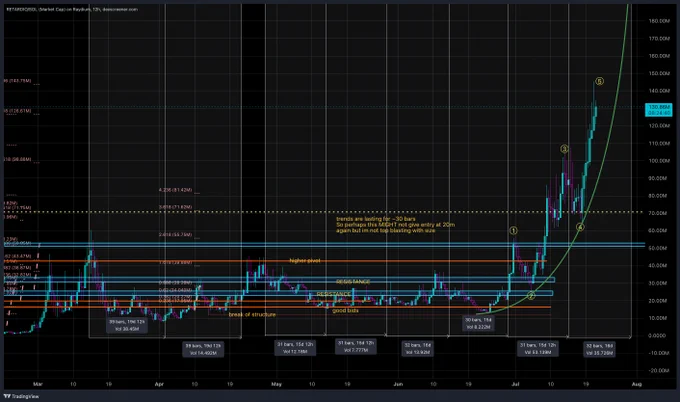Click the Fib level label 3.618 (71.62M)
680x402 pixels.
[176, 207]
